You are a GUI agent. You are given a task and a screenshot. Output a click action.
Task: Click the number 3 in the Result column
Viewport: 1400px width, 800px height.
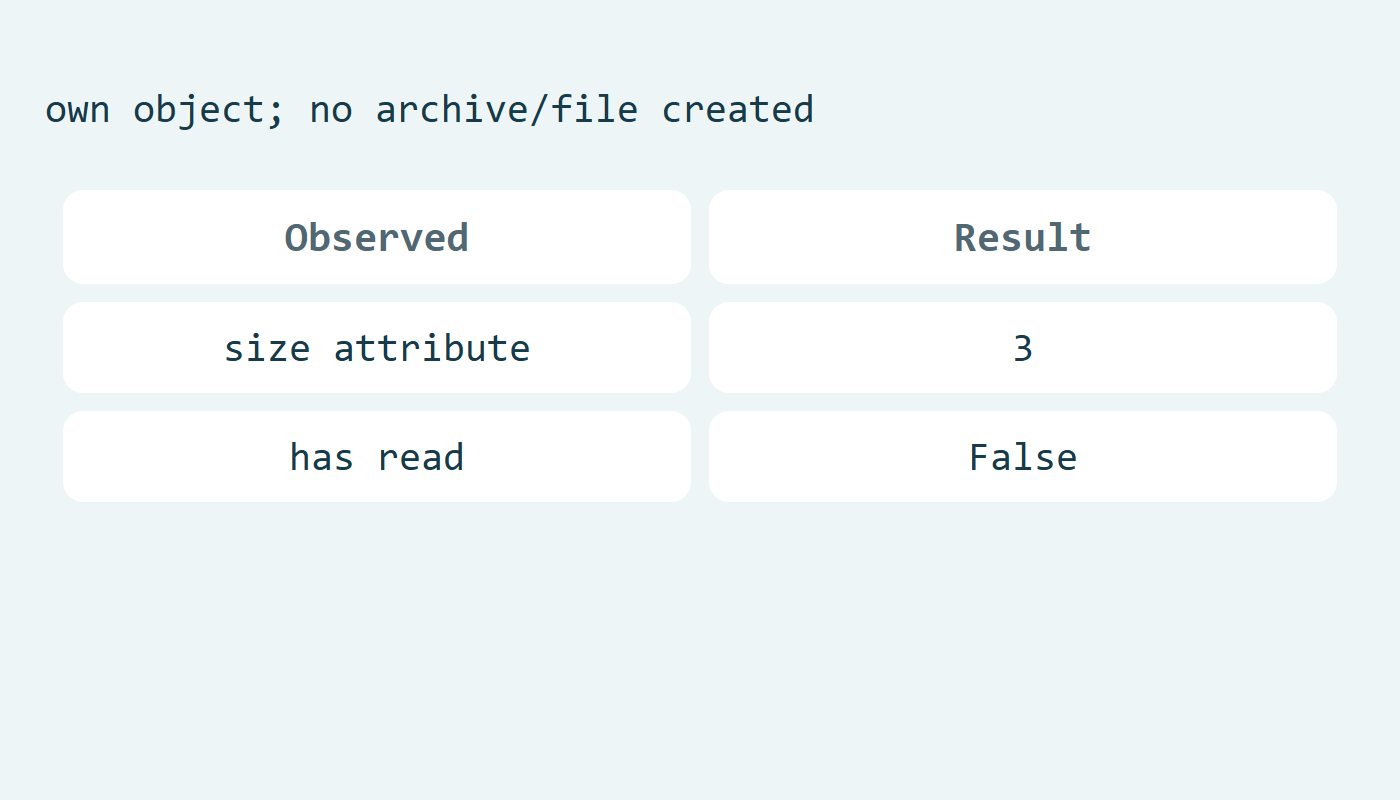[1023, 348]
